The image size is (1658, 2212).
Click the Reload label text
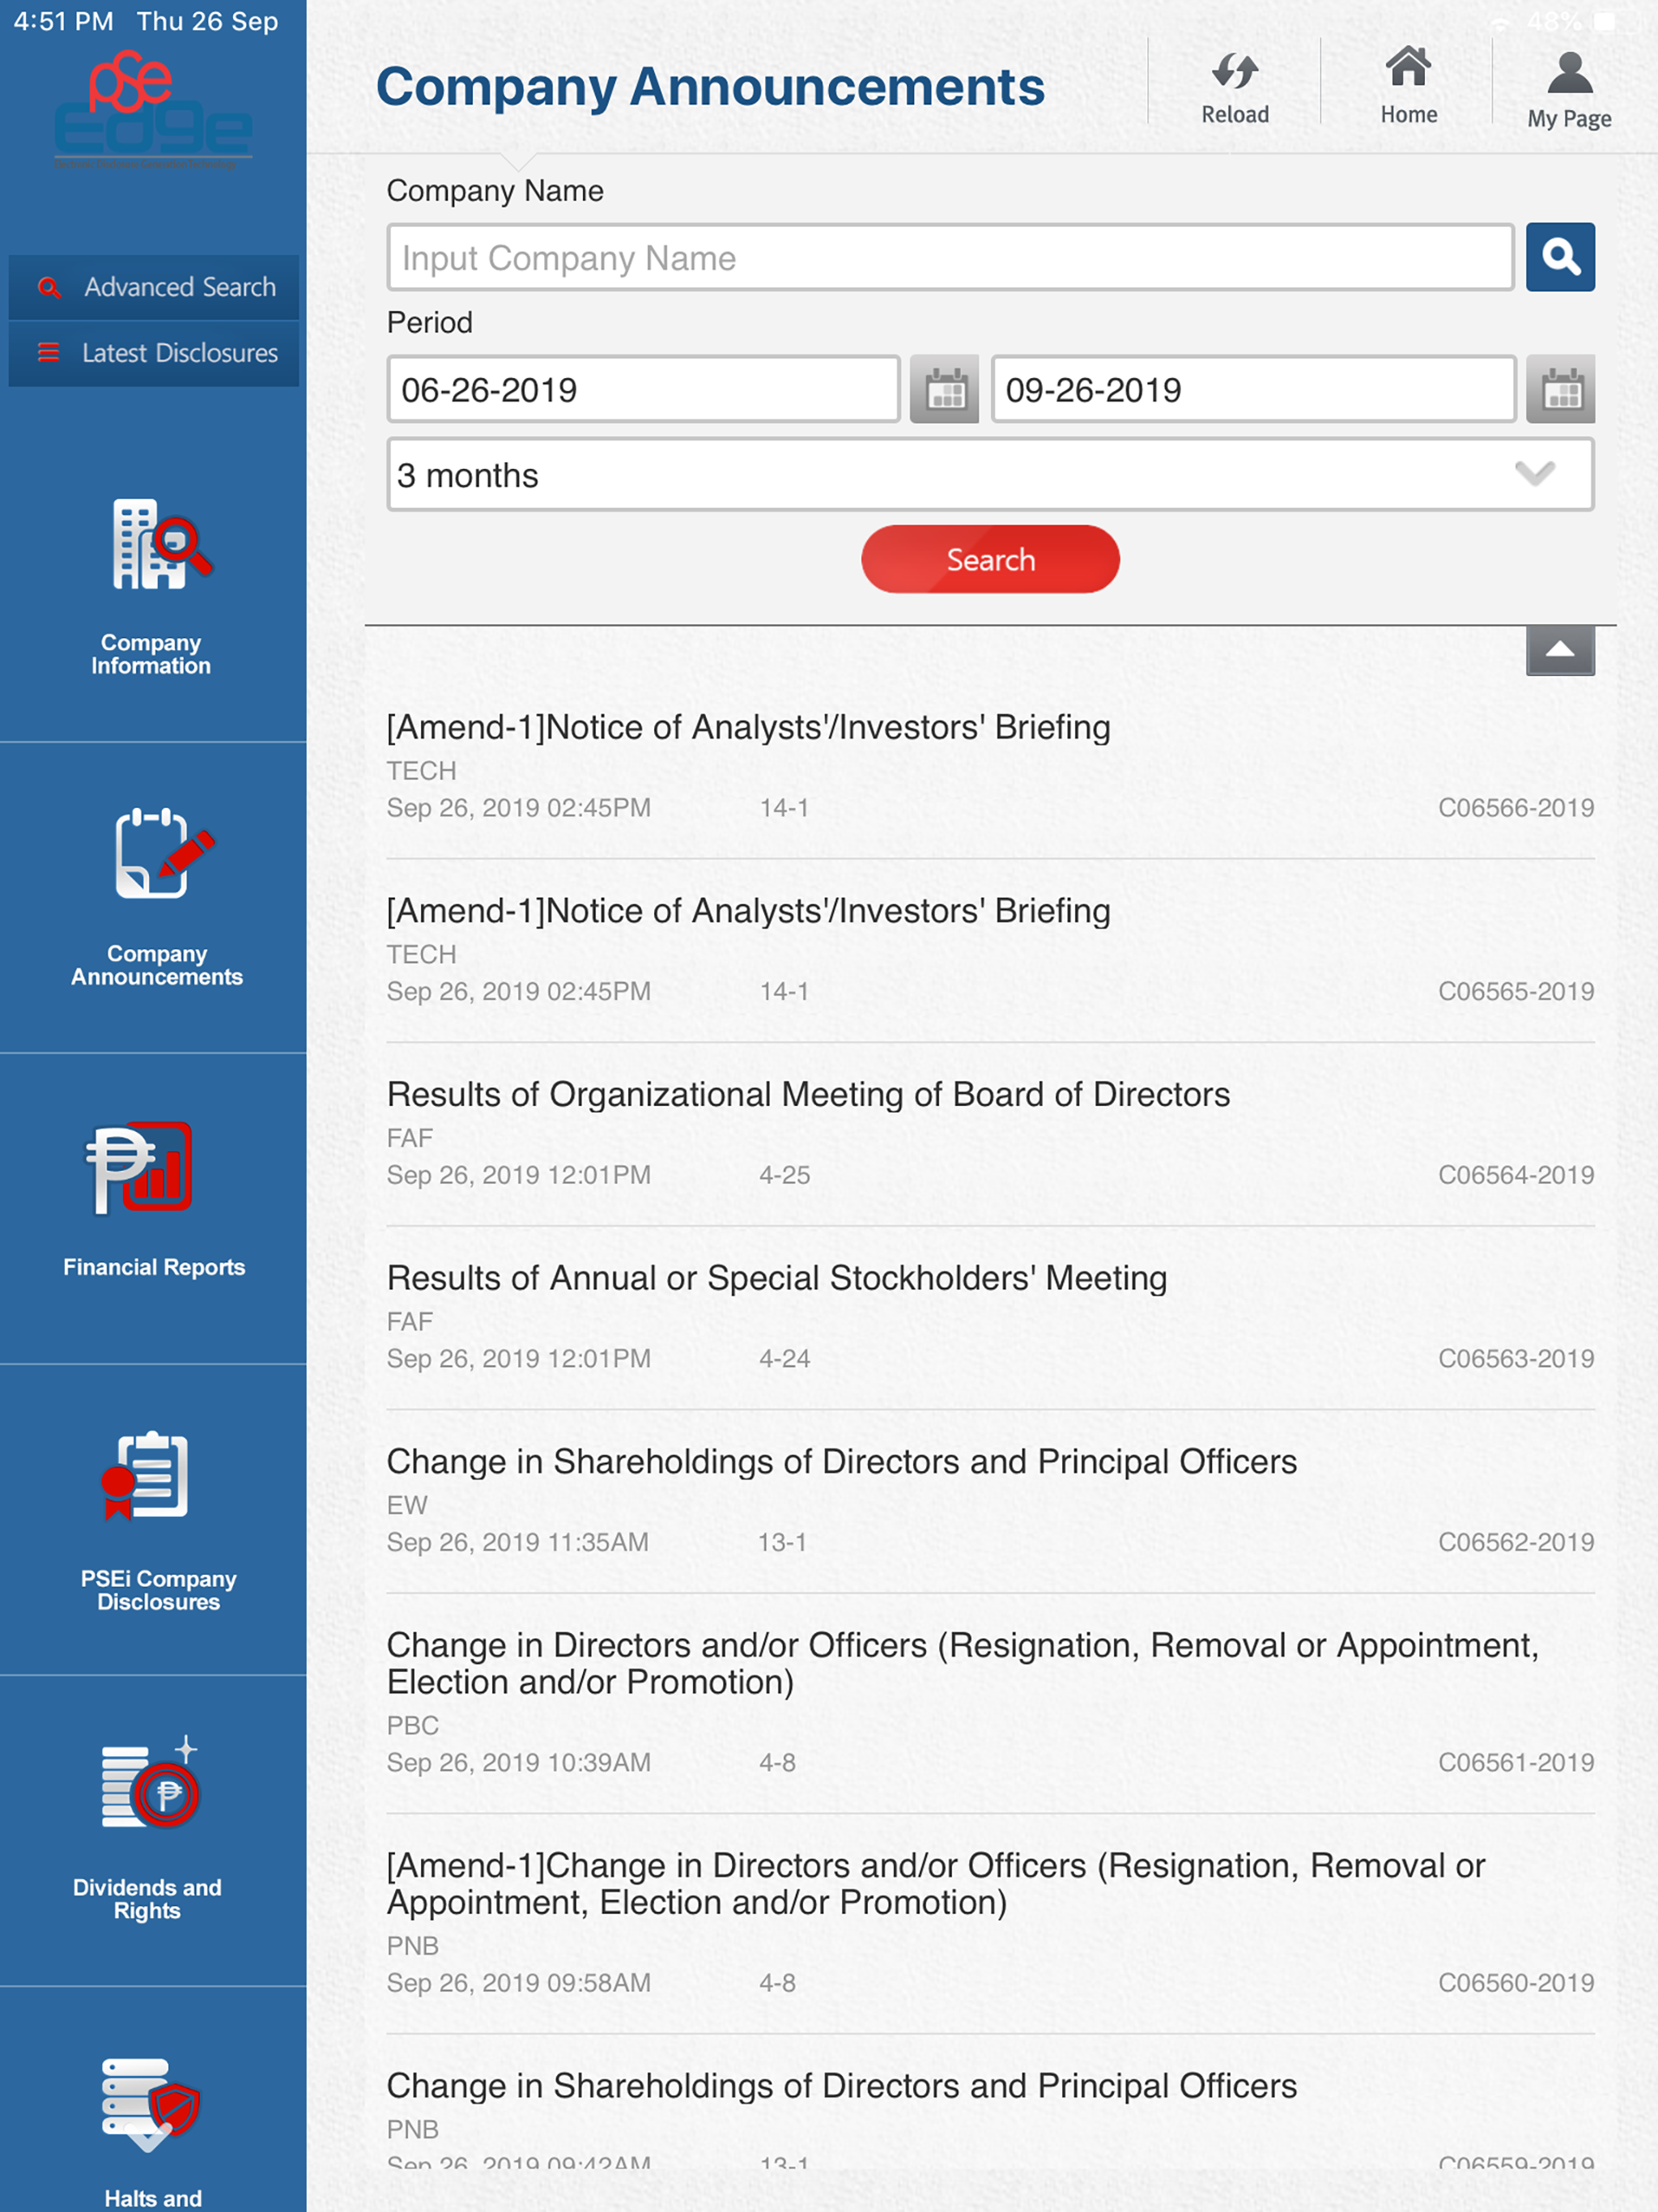(x=1235, y=114)
